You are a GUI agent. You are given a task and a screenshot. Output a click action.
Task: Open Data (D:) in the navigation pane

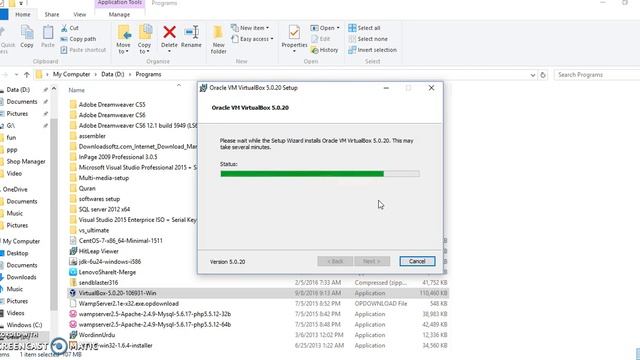[x=18, y=90]
